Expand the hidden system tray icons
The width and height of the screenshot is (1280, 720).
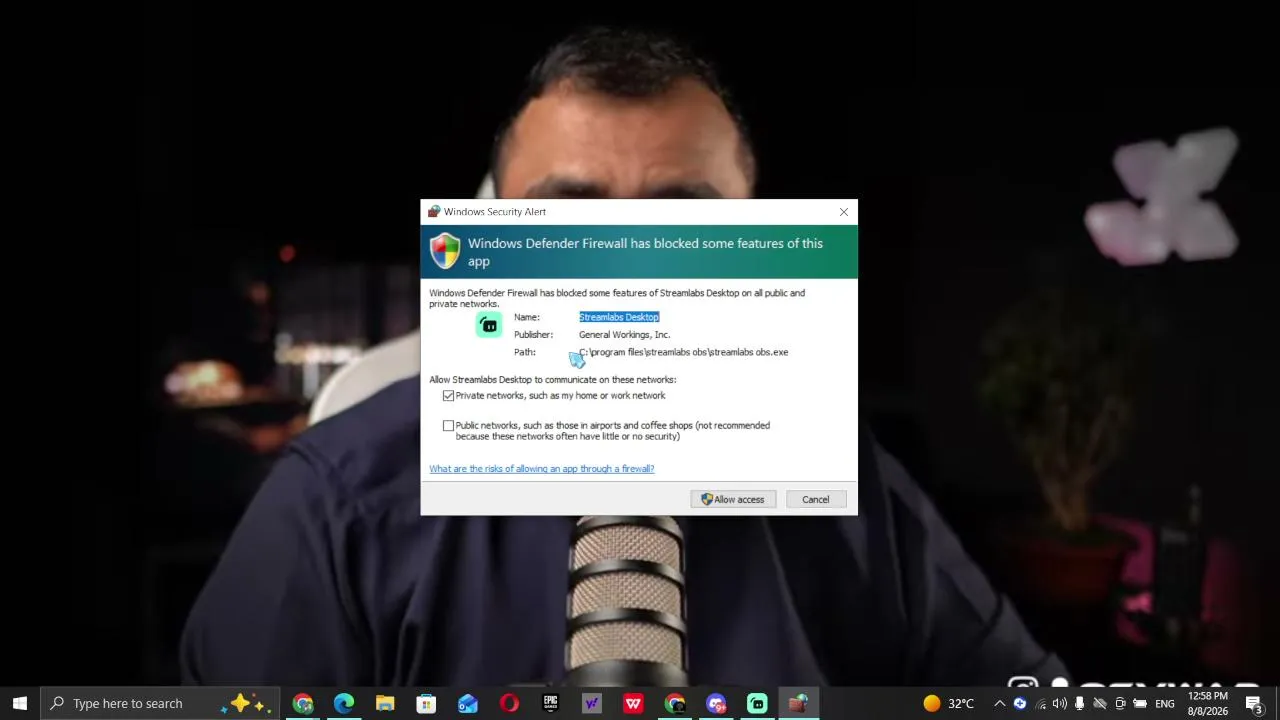coord(999,703)
